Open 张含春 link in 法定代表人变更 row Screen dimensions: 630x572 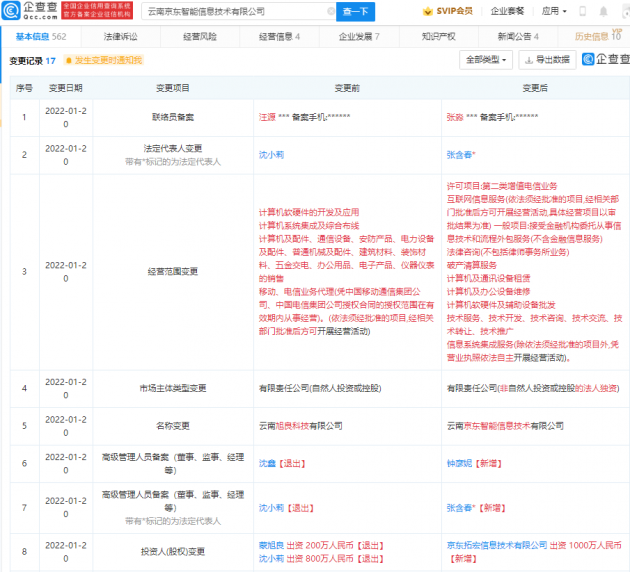pos(461,155)
